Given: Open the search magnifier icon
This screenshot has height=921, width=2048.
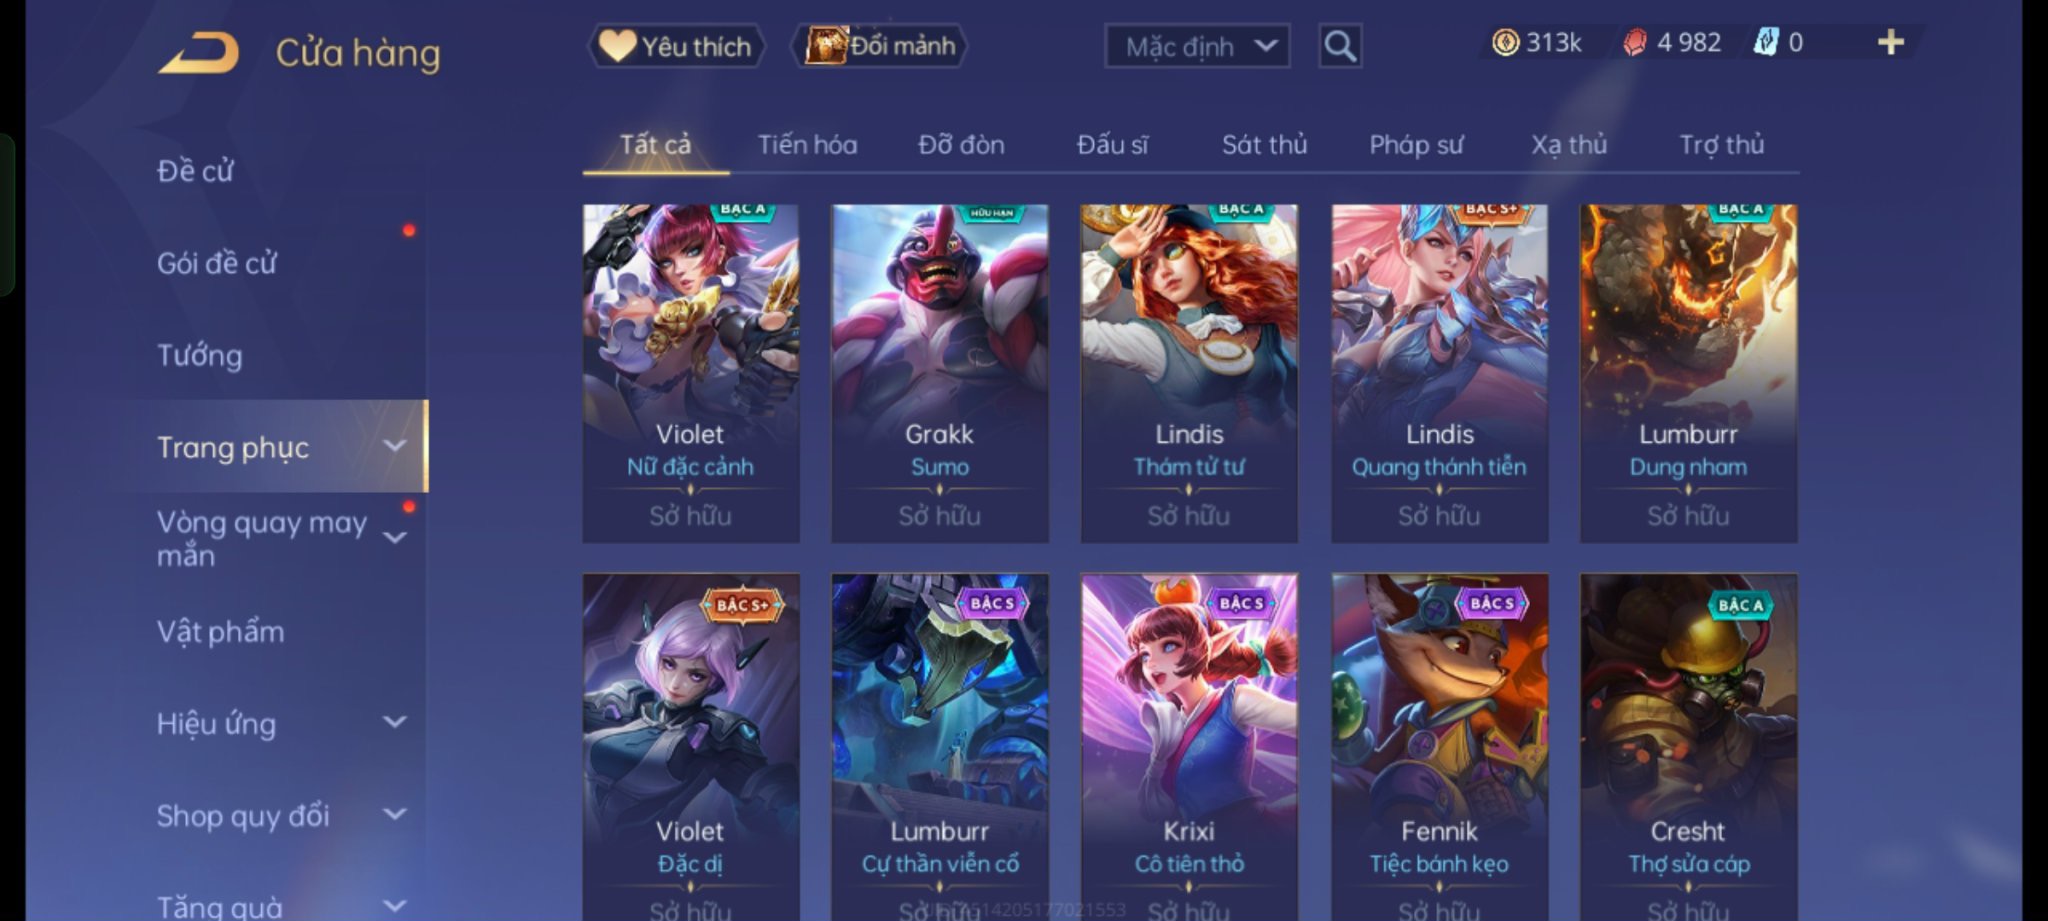Looking at the screenshot, I should click(x=1340, y=46).
